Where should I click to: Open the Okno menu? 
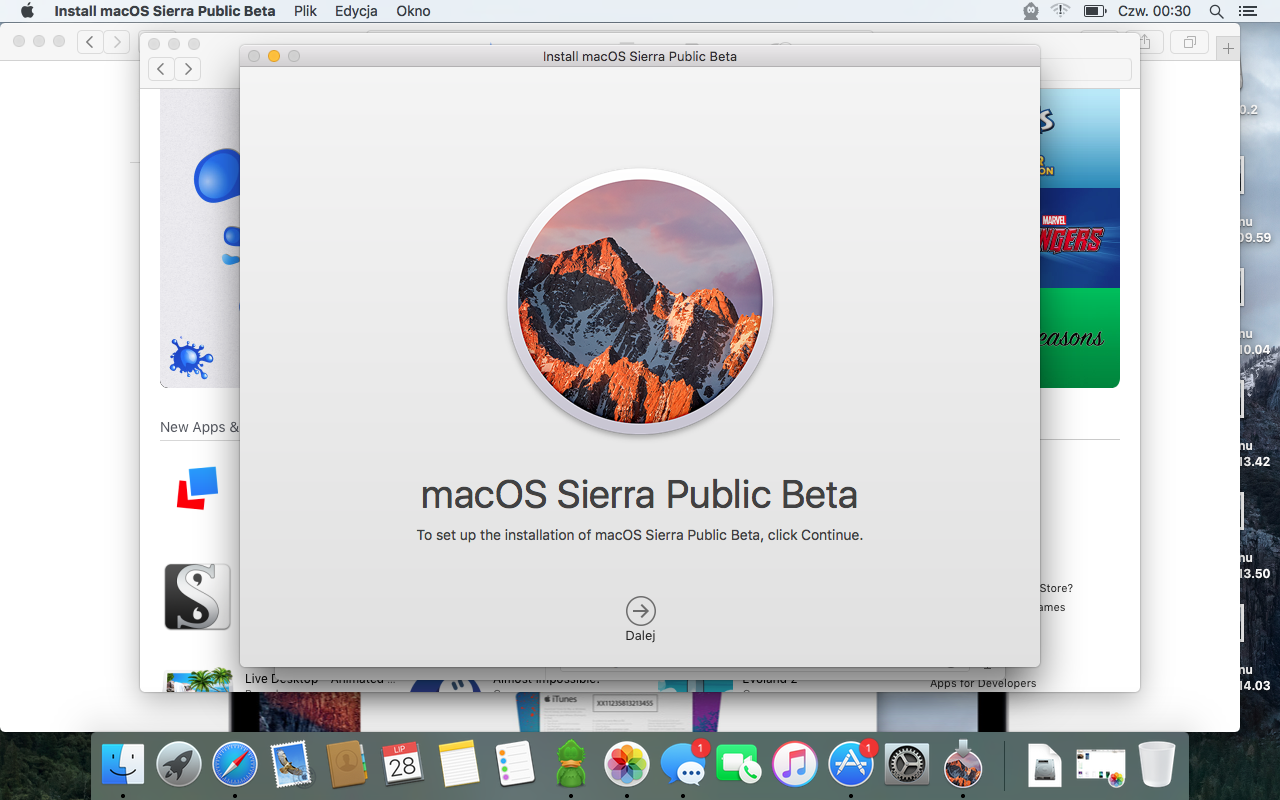413,11
